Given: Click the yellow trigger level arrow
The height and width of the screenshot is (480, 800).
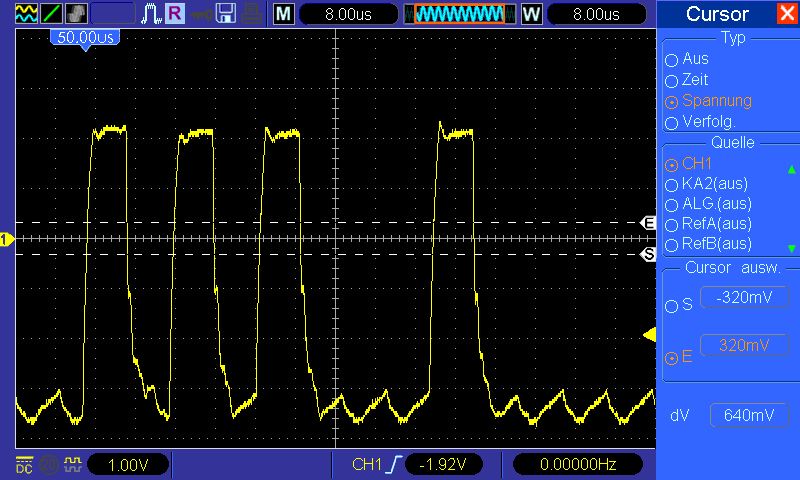Looking at the screenshot, I should (x=649, y=335).
